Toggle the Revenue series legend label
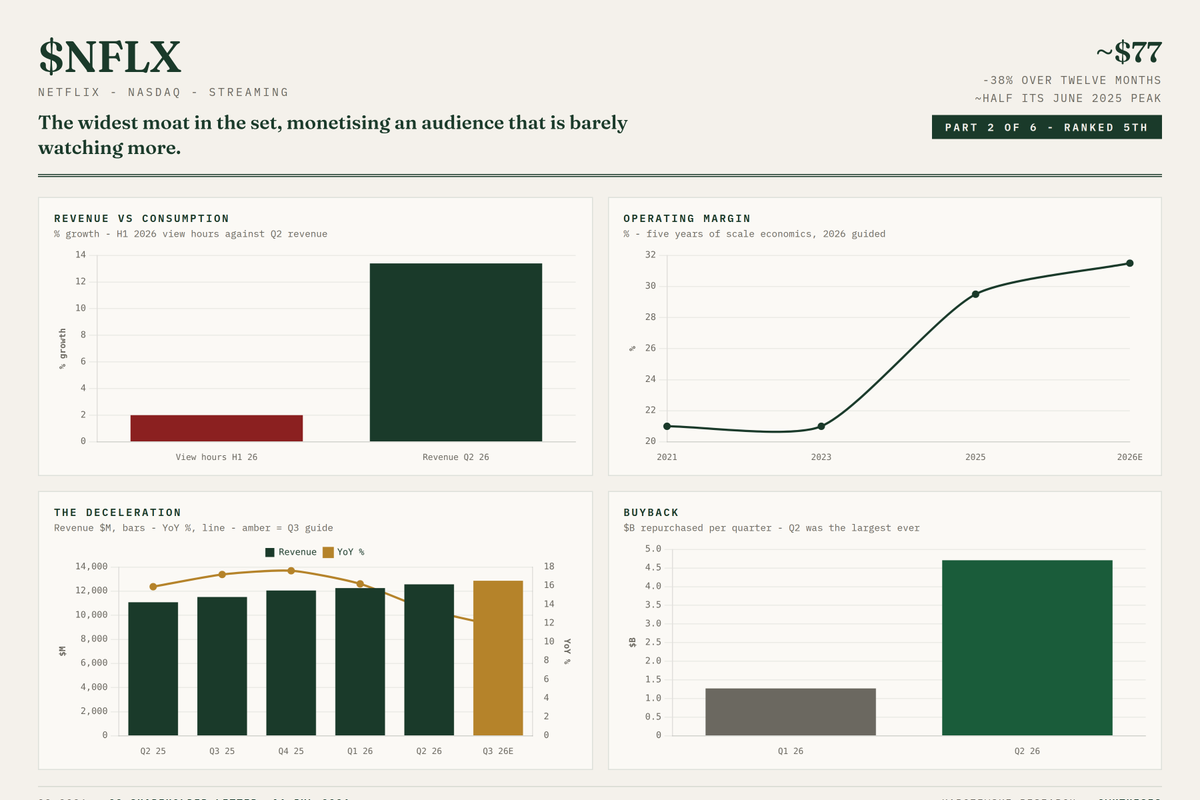 tap(297, 552)
